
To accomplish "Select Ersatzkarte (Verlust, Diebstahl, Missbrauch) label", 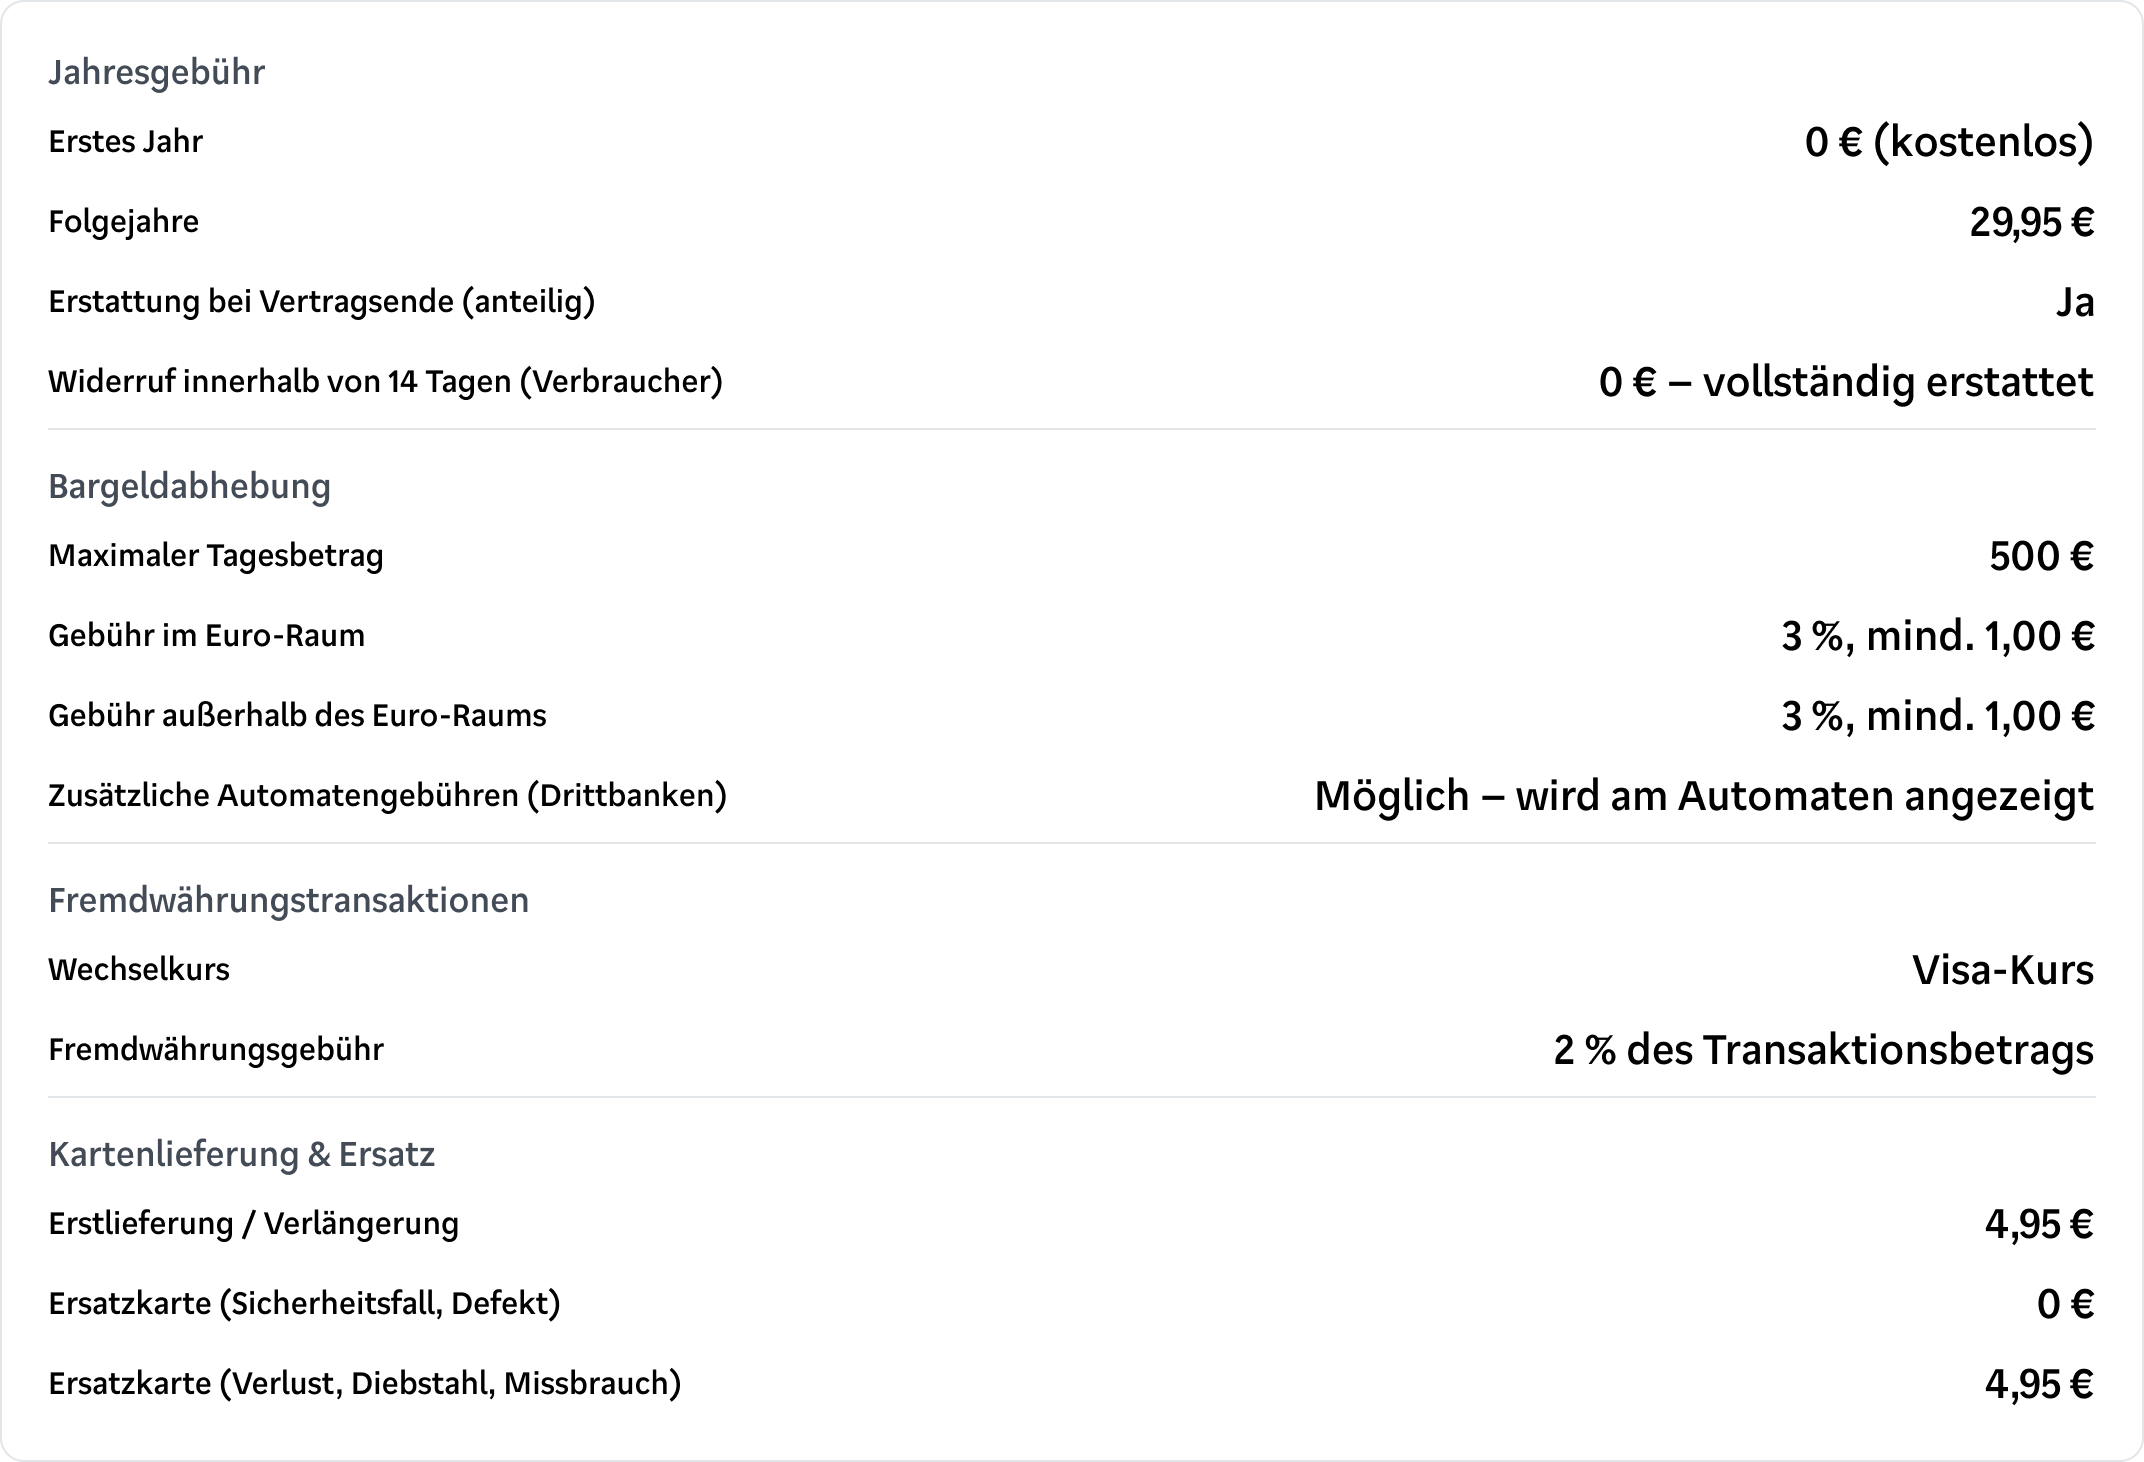I will coord(364,1384).
